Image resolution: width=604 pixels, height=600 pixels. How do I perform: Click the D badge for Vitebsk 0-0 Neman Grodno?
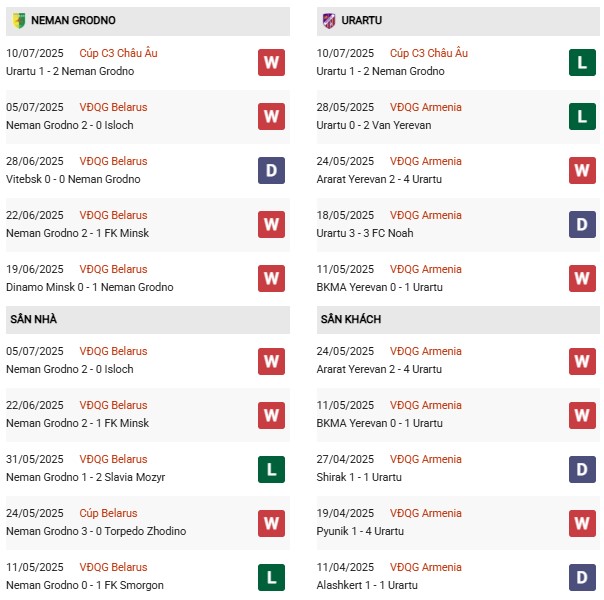coord(271,170)
